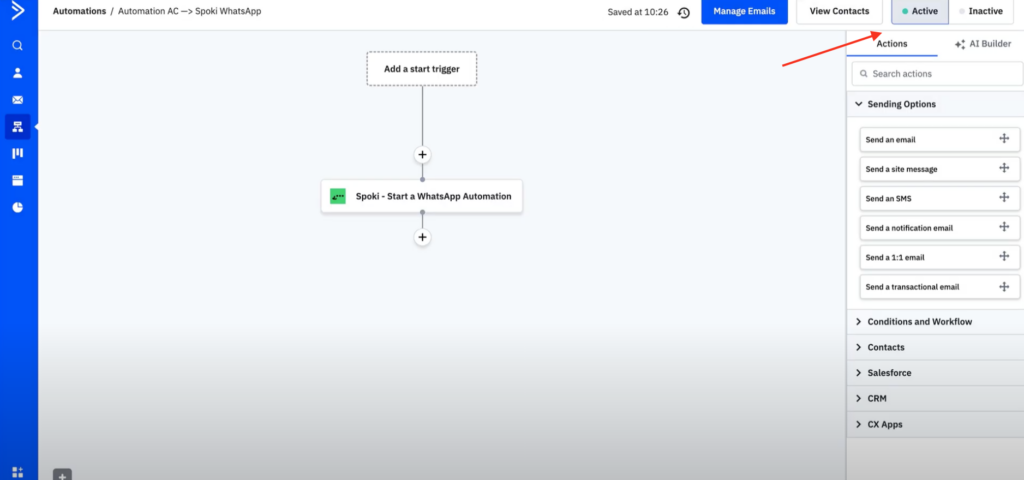Viewport: 1024px width, 480px height.
Task: Expand the Conditions and Workflow section
Action: coord(920,322)
